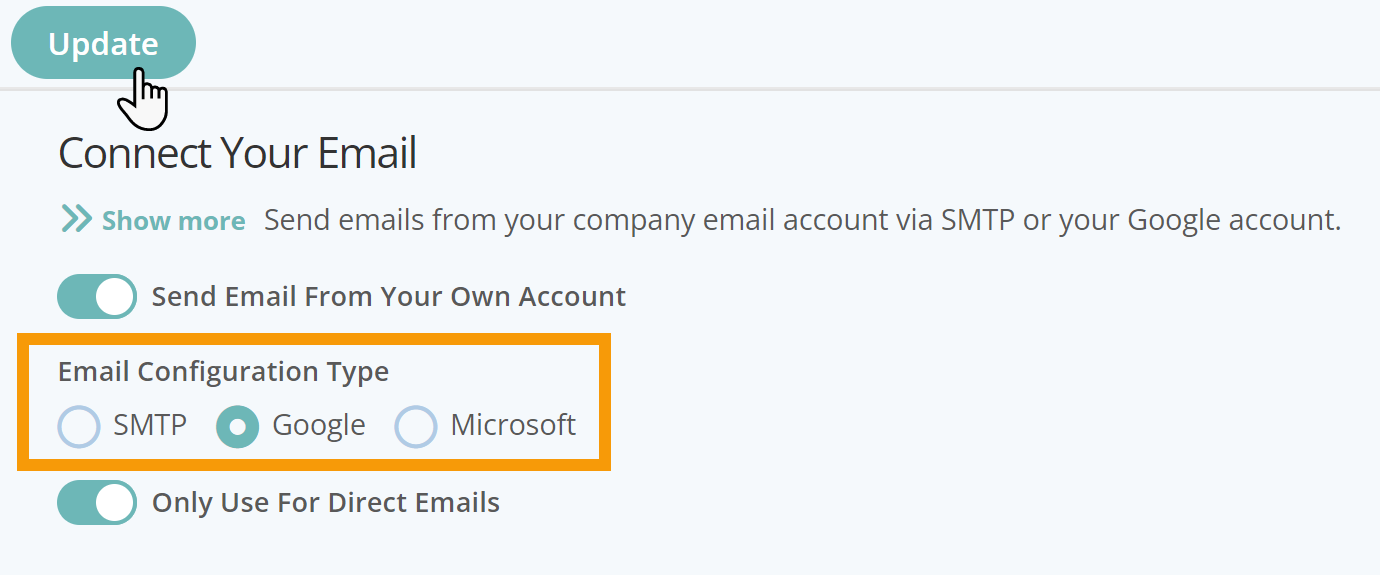Click the Google option label
This screenshot has width=1380, height=575.
click(319, 426)
